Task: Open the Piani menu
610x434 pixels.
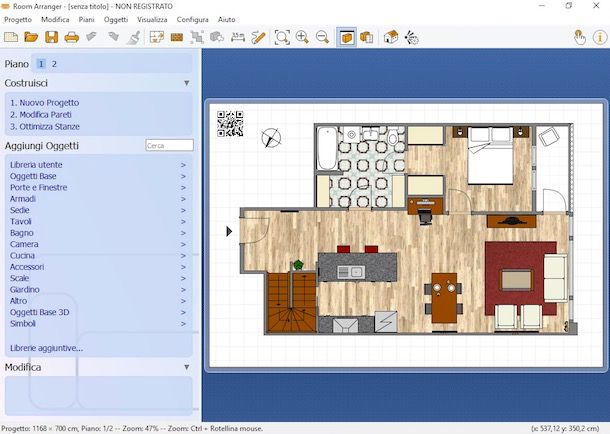Action: (x=86, y=19)
